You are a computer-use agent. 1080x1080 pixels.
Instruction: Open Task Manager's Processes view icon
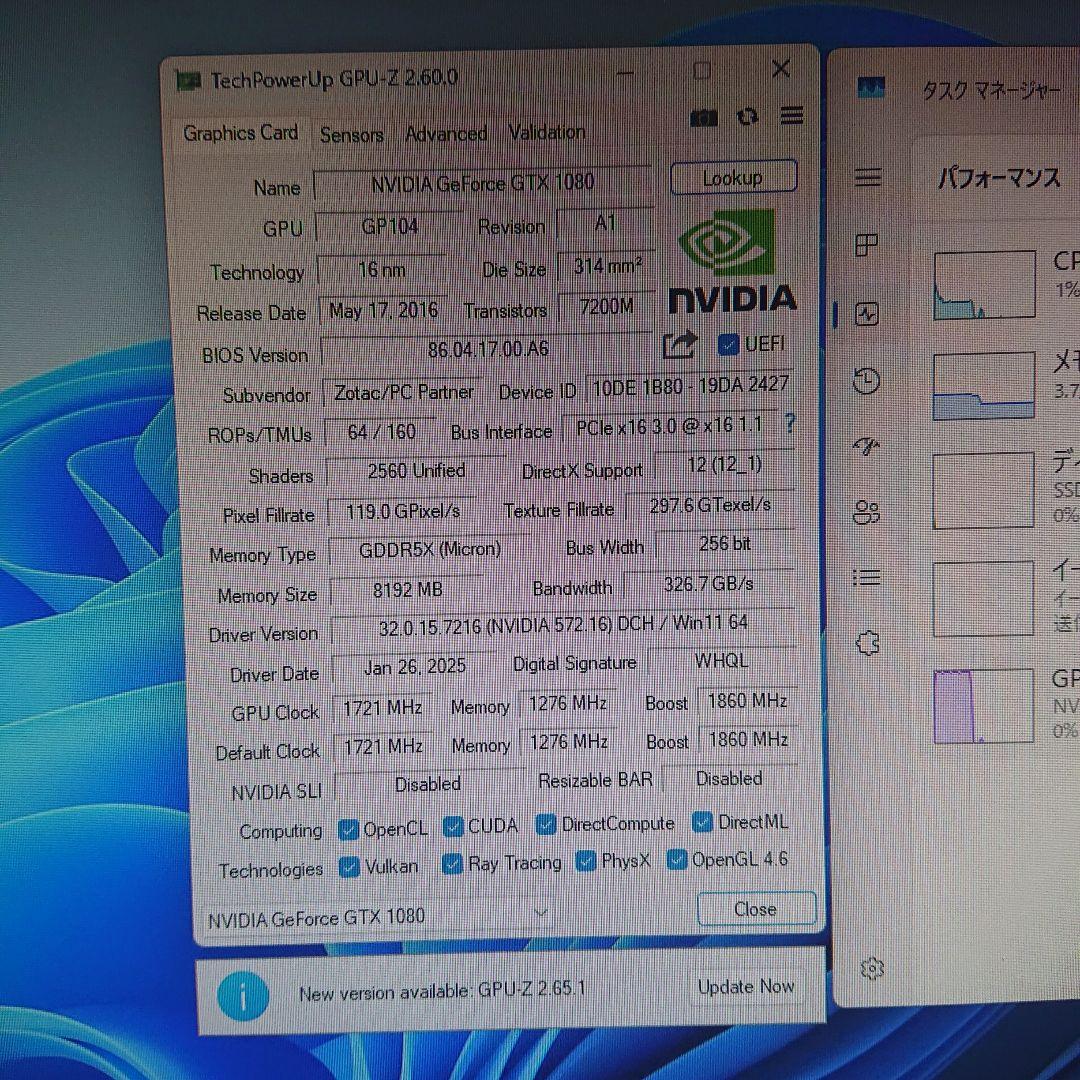866,246
